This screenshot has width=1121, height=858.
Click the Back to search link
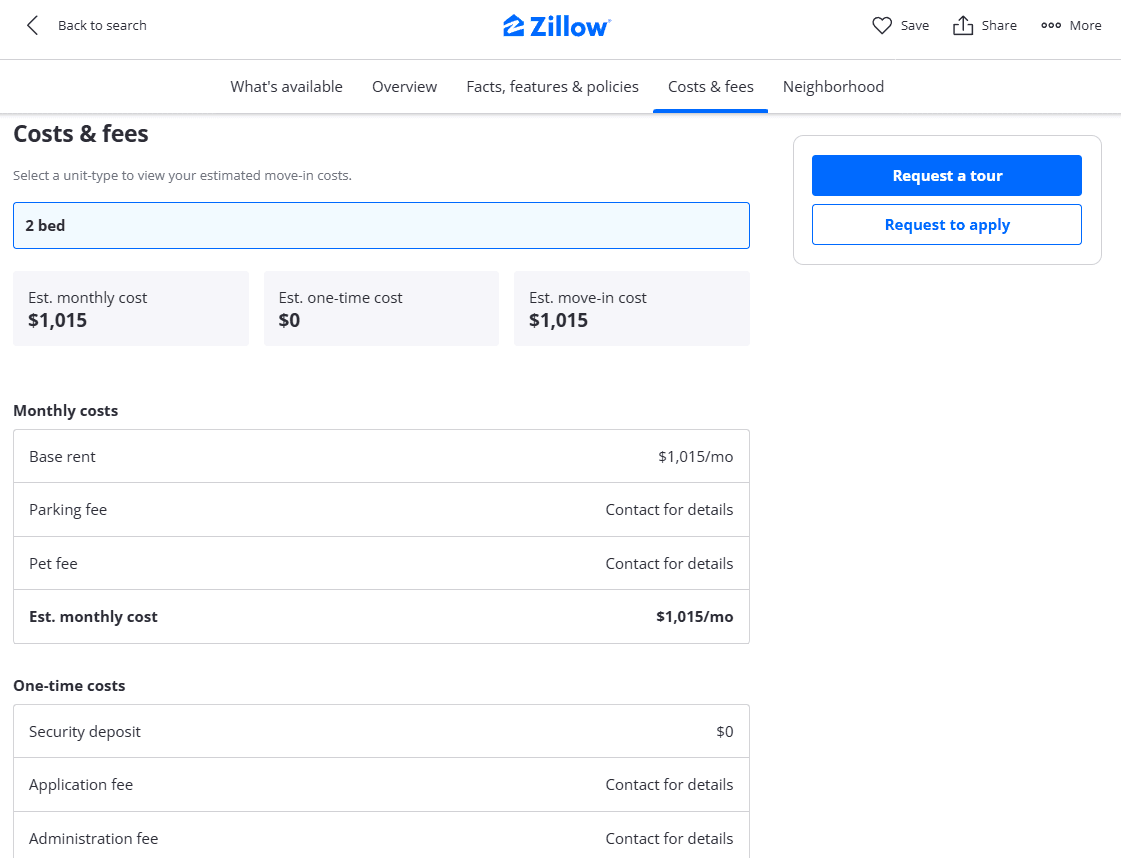pos(102,26)
